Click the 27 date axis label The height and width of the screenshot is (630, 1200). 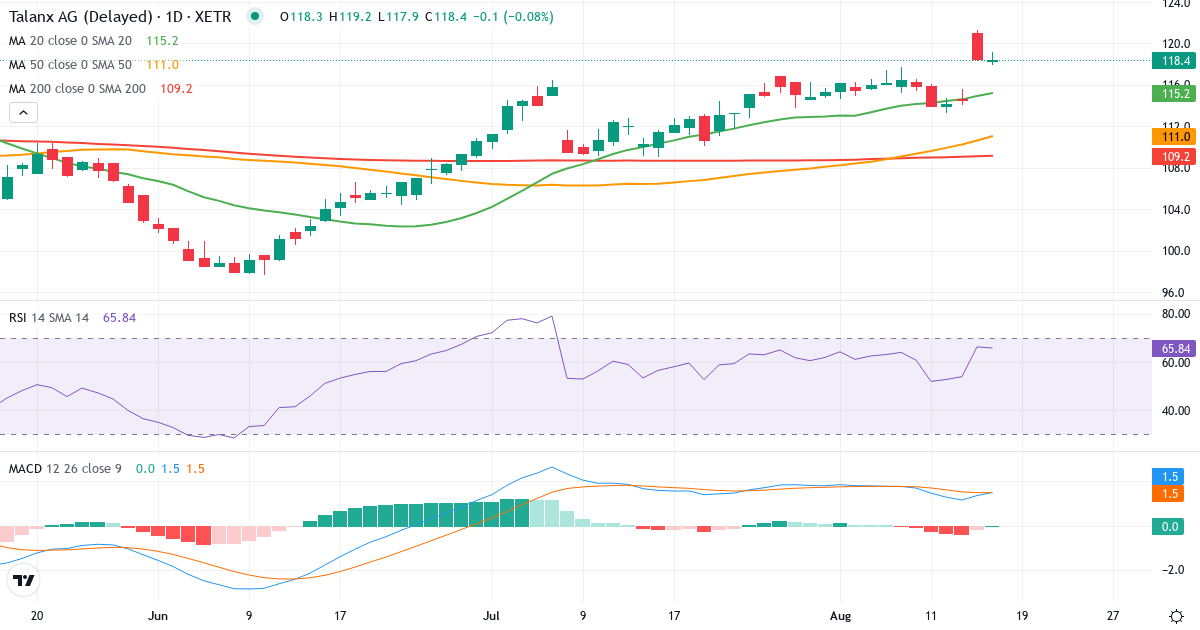1113,616
